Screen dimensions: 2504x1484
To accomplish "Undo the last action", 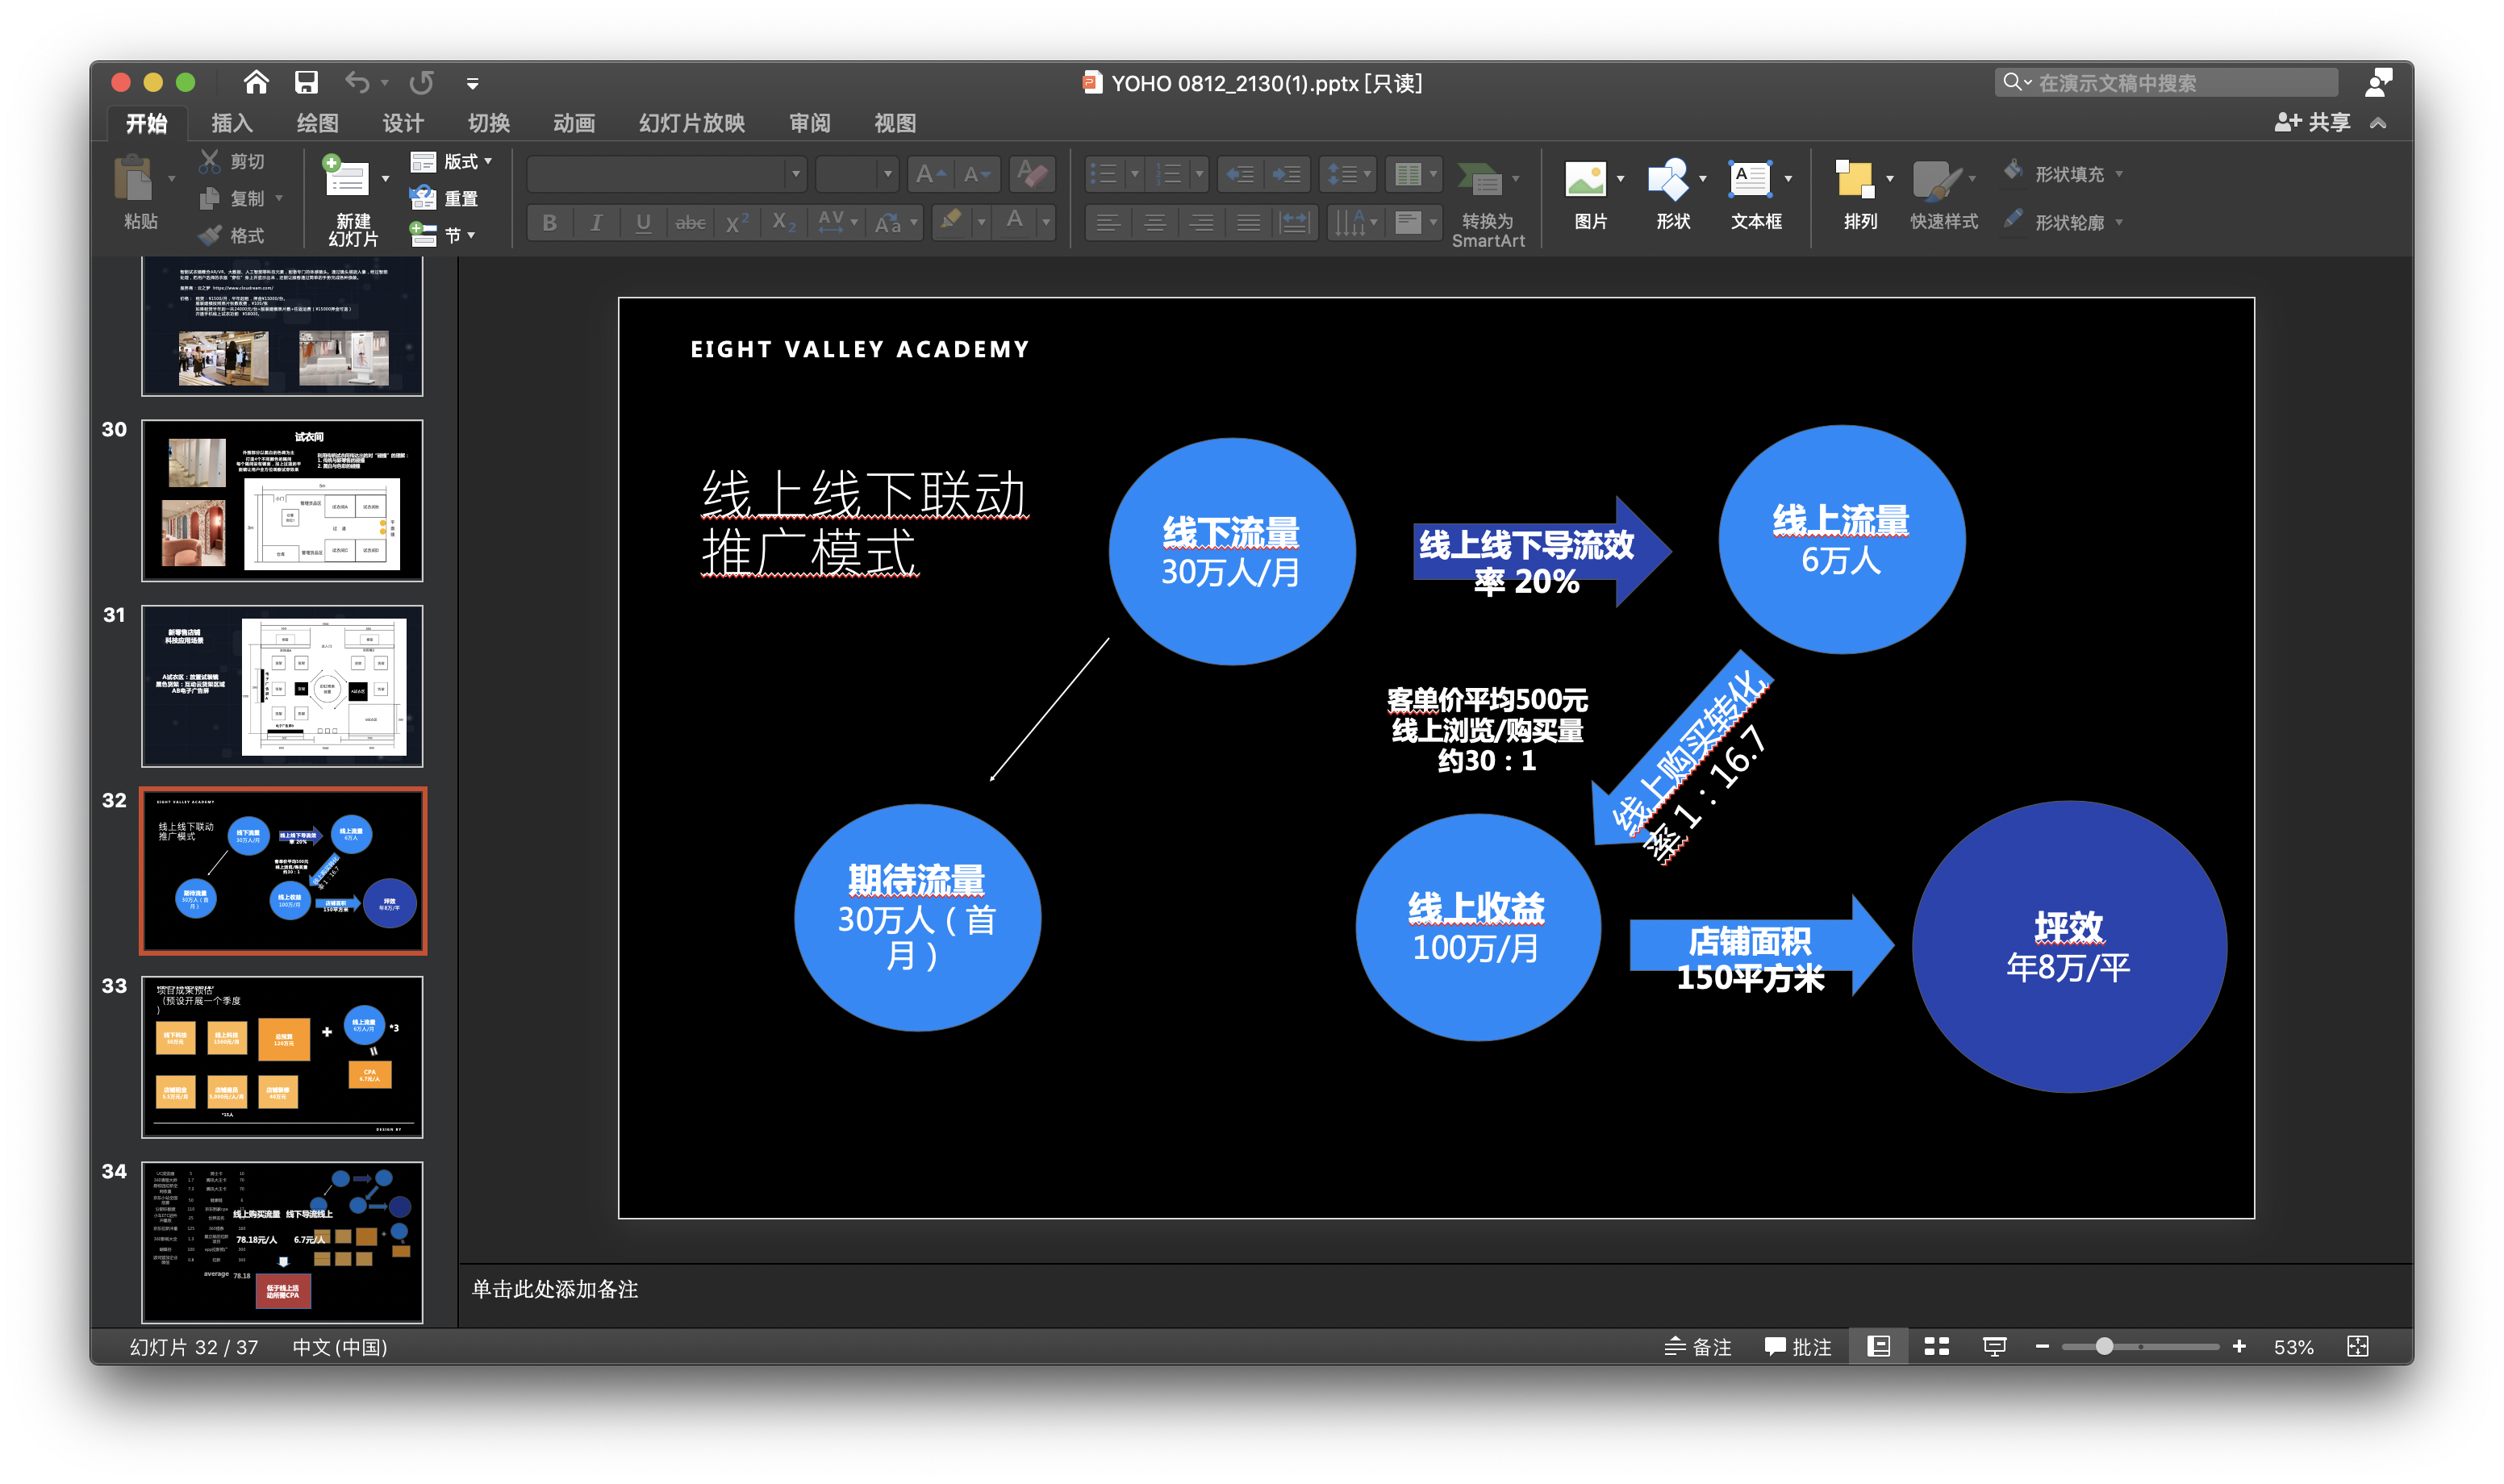I will (x=357, y=82).
